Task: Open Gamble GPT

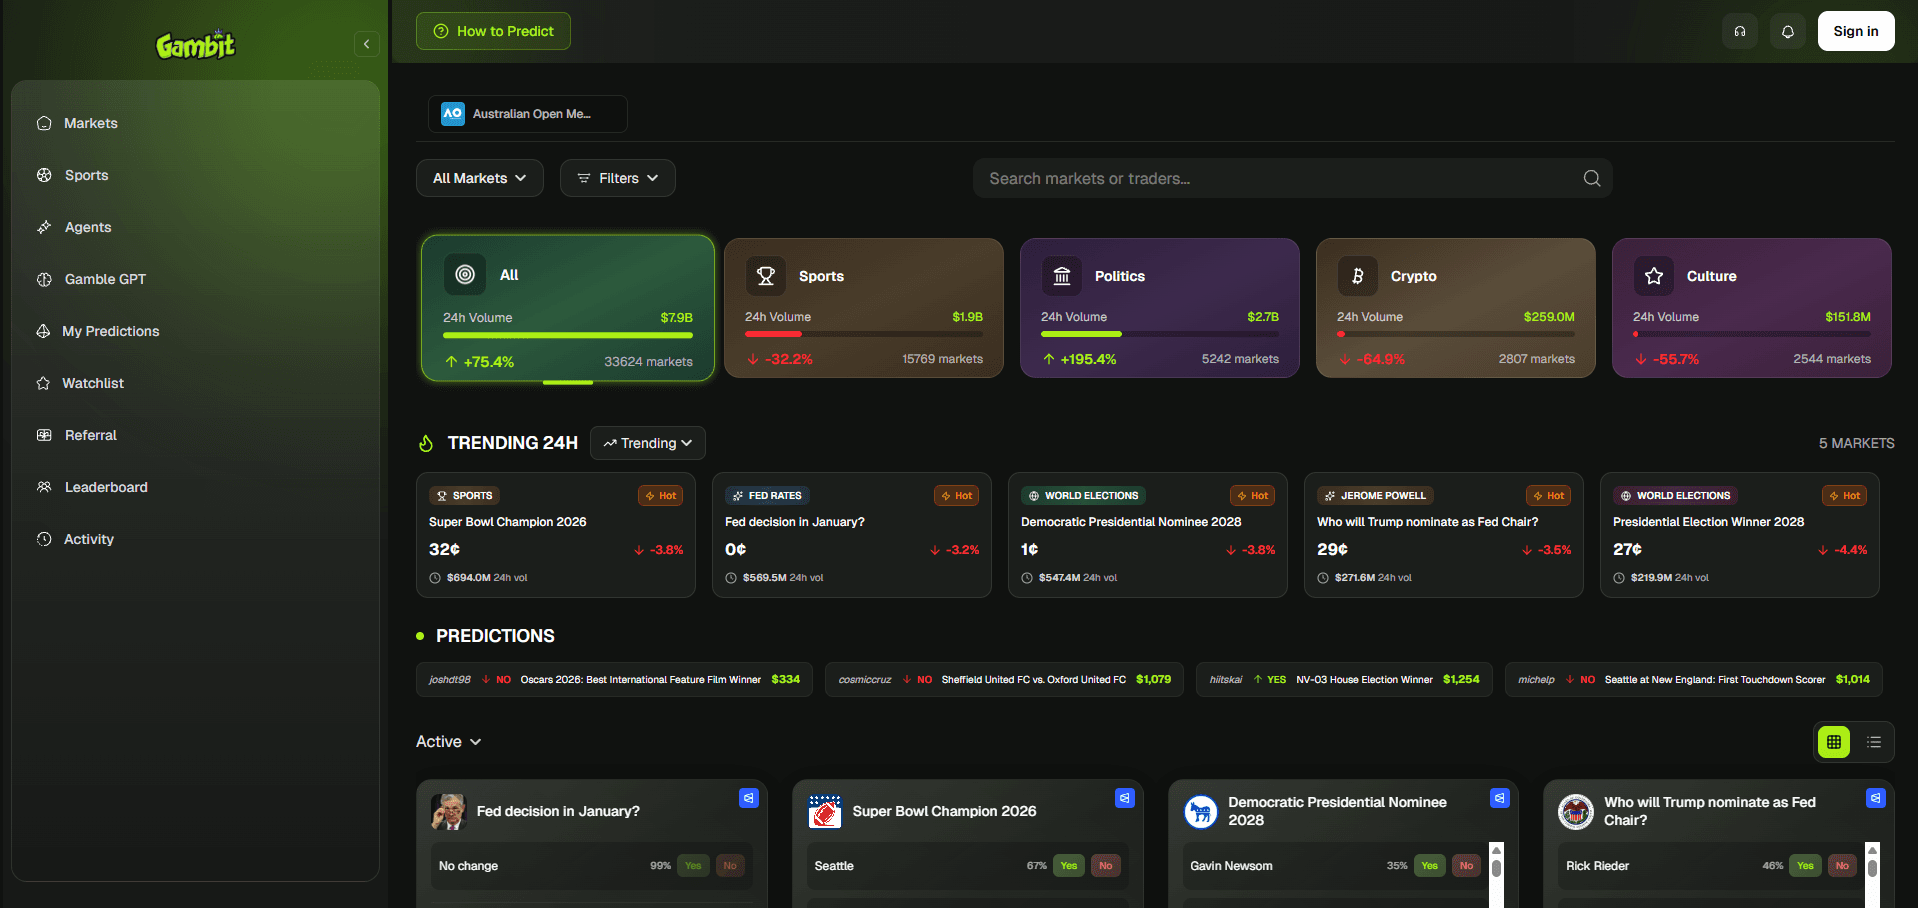Action: coord(103,279)
